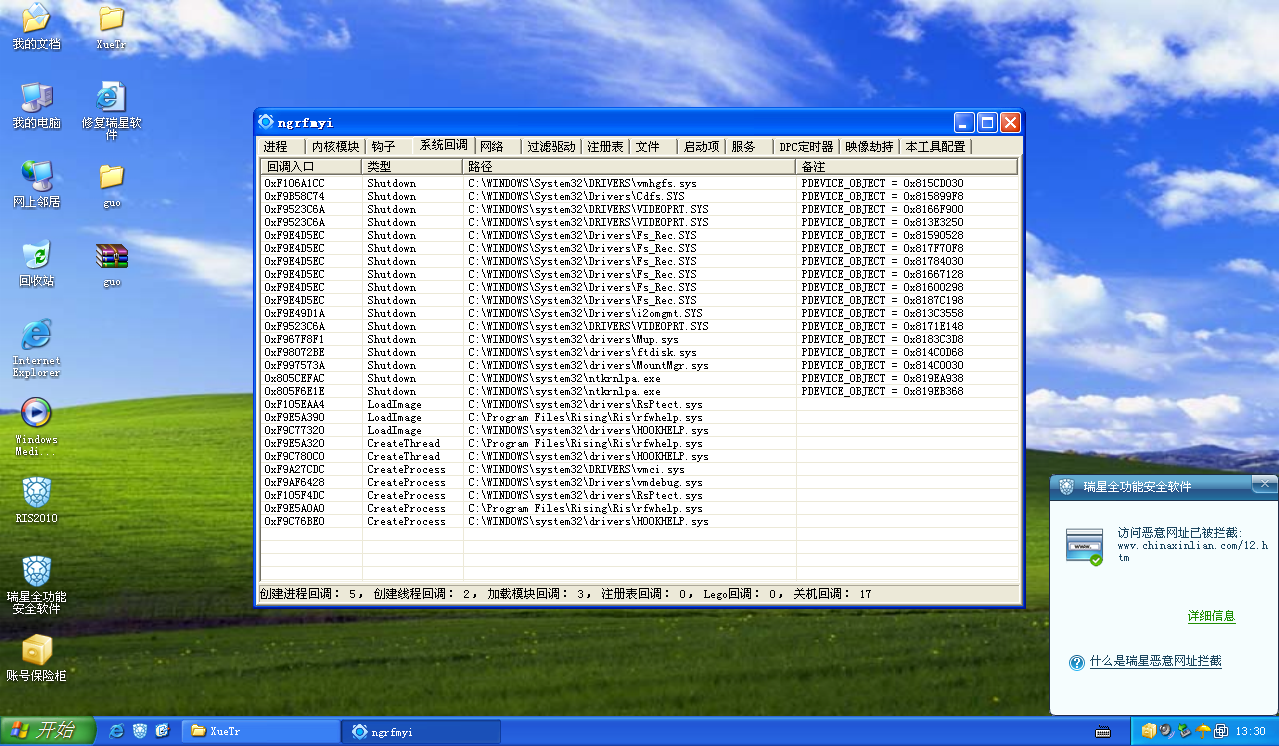The height and width of the screenshot is (746, 1279).
Task: Open the XueTr folder on the desktop
Action: coord(111,27)
